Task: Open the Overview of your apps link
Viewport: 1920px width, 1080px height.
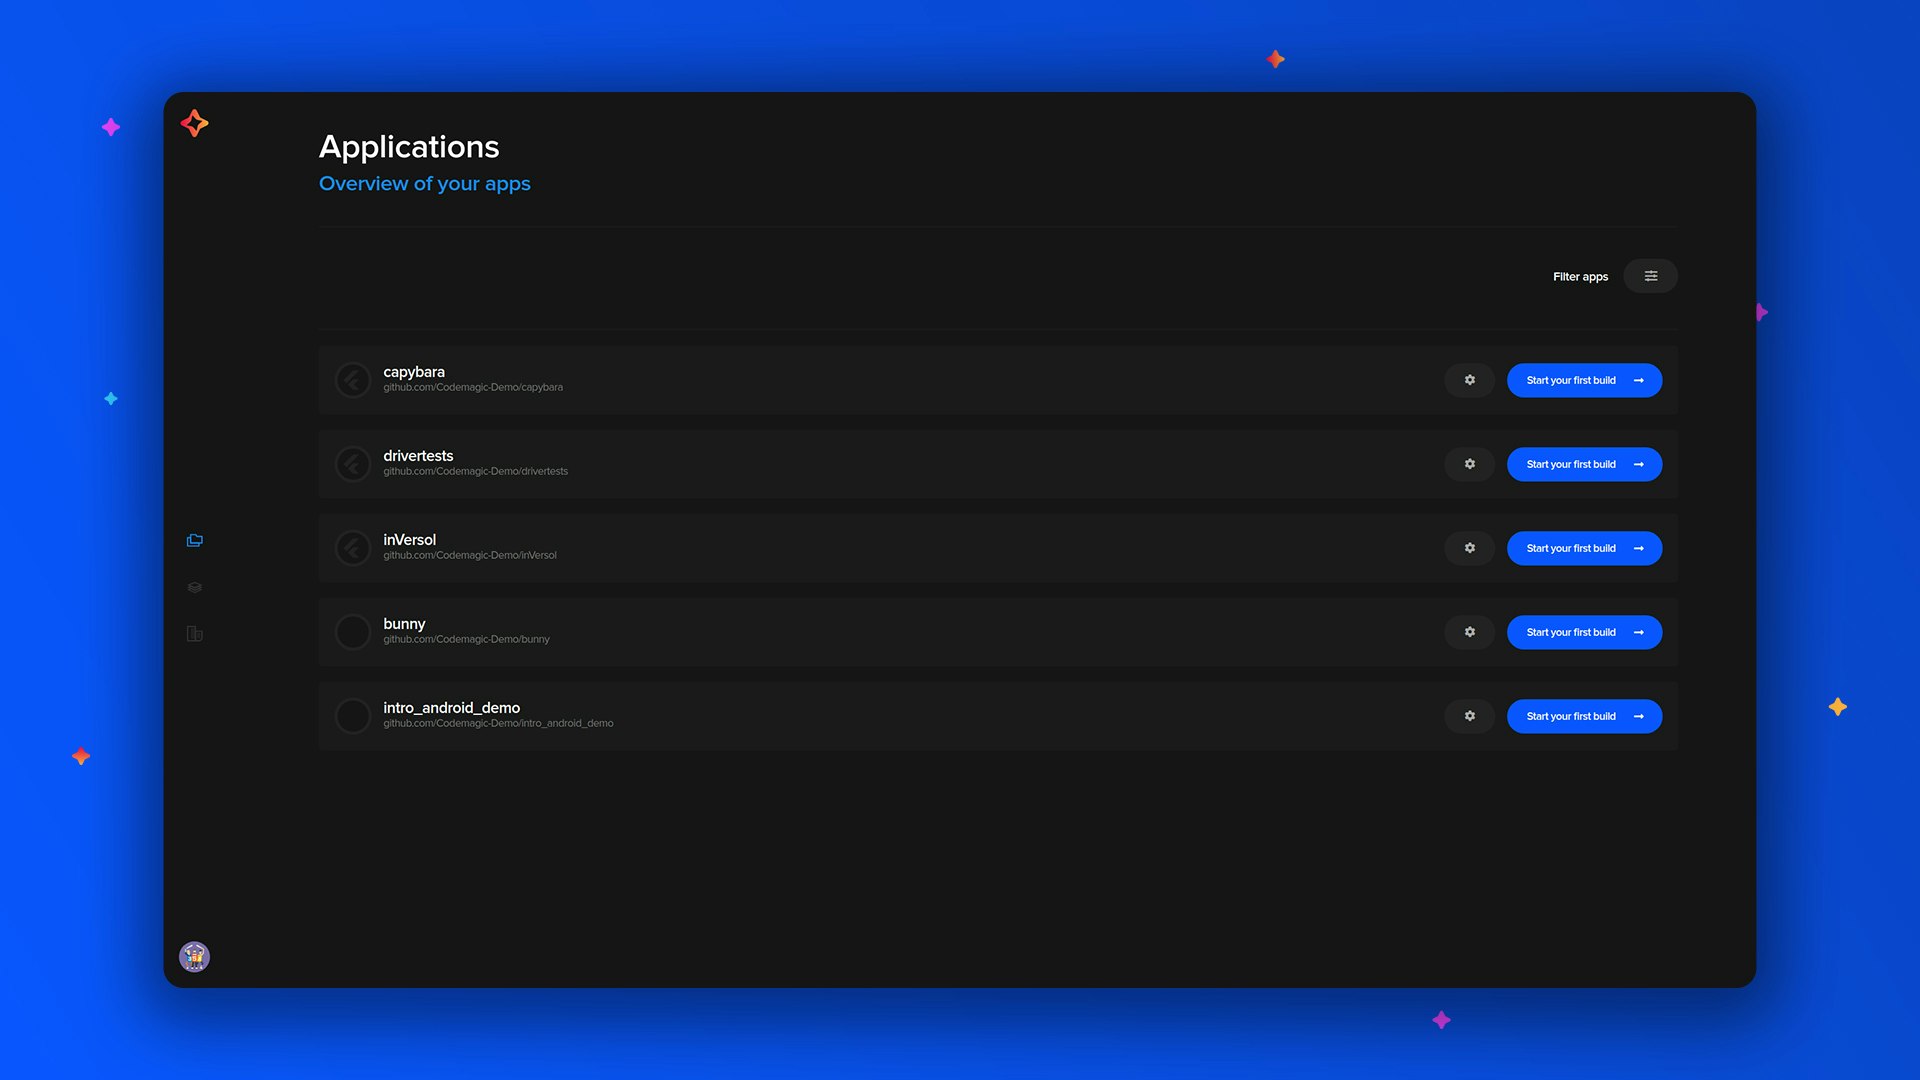Action: tap(424, 183)
